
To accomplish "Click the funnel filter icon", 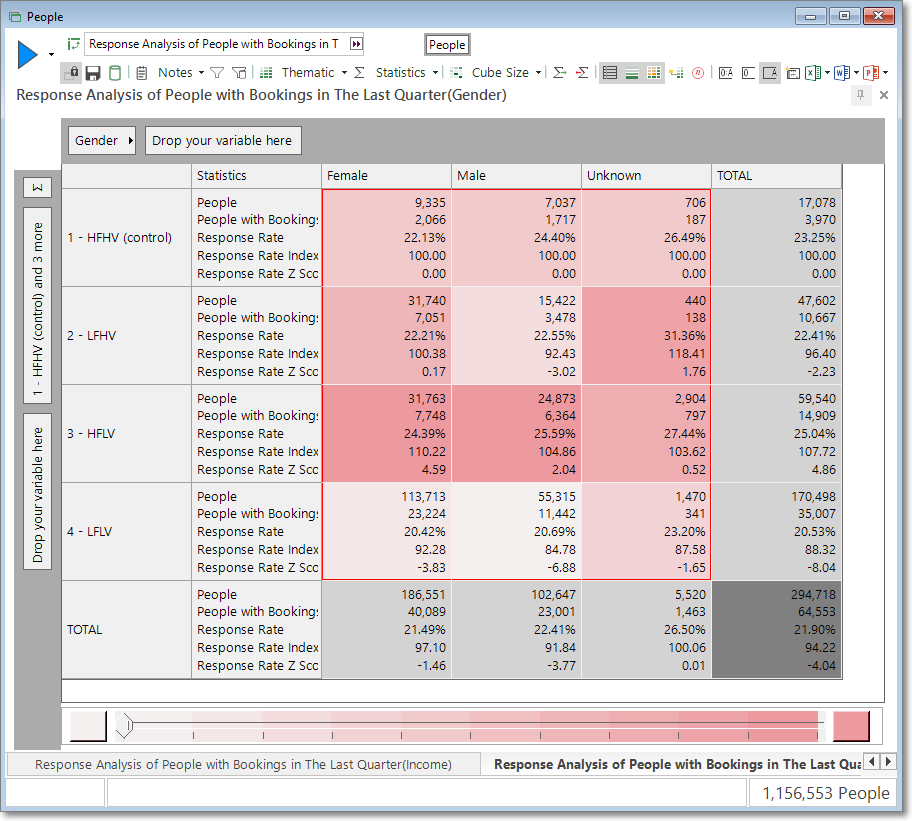I will (217, 73).
